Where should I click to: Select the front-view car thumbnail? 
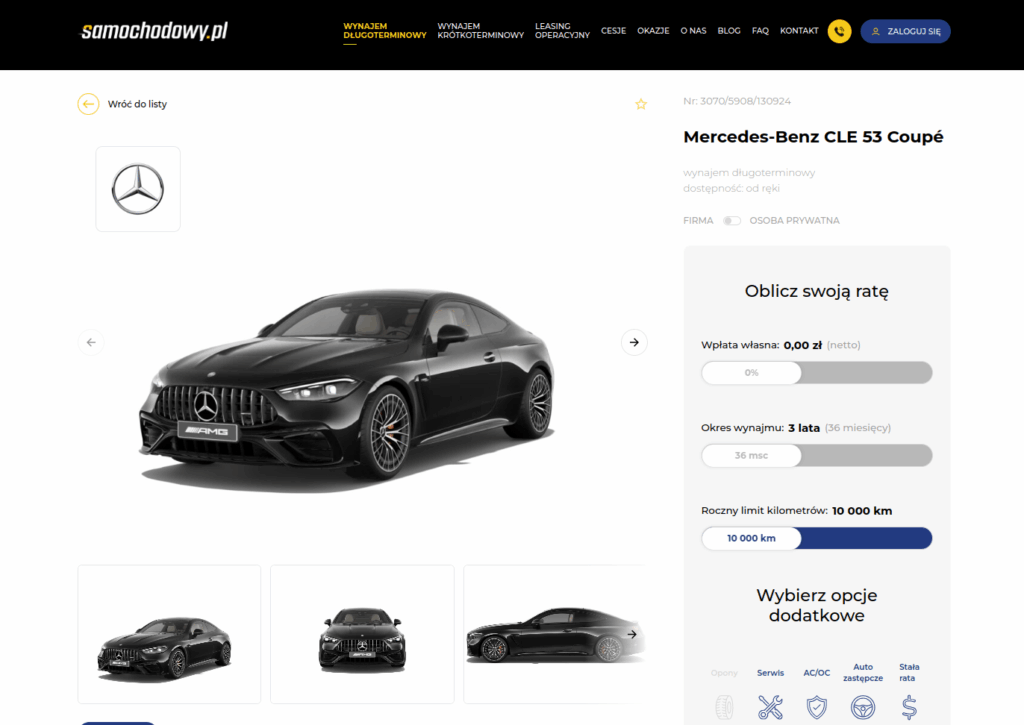tap(362, 634)
